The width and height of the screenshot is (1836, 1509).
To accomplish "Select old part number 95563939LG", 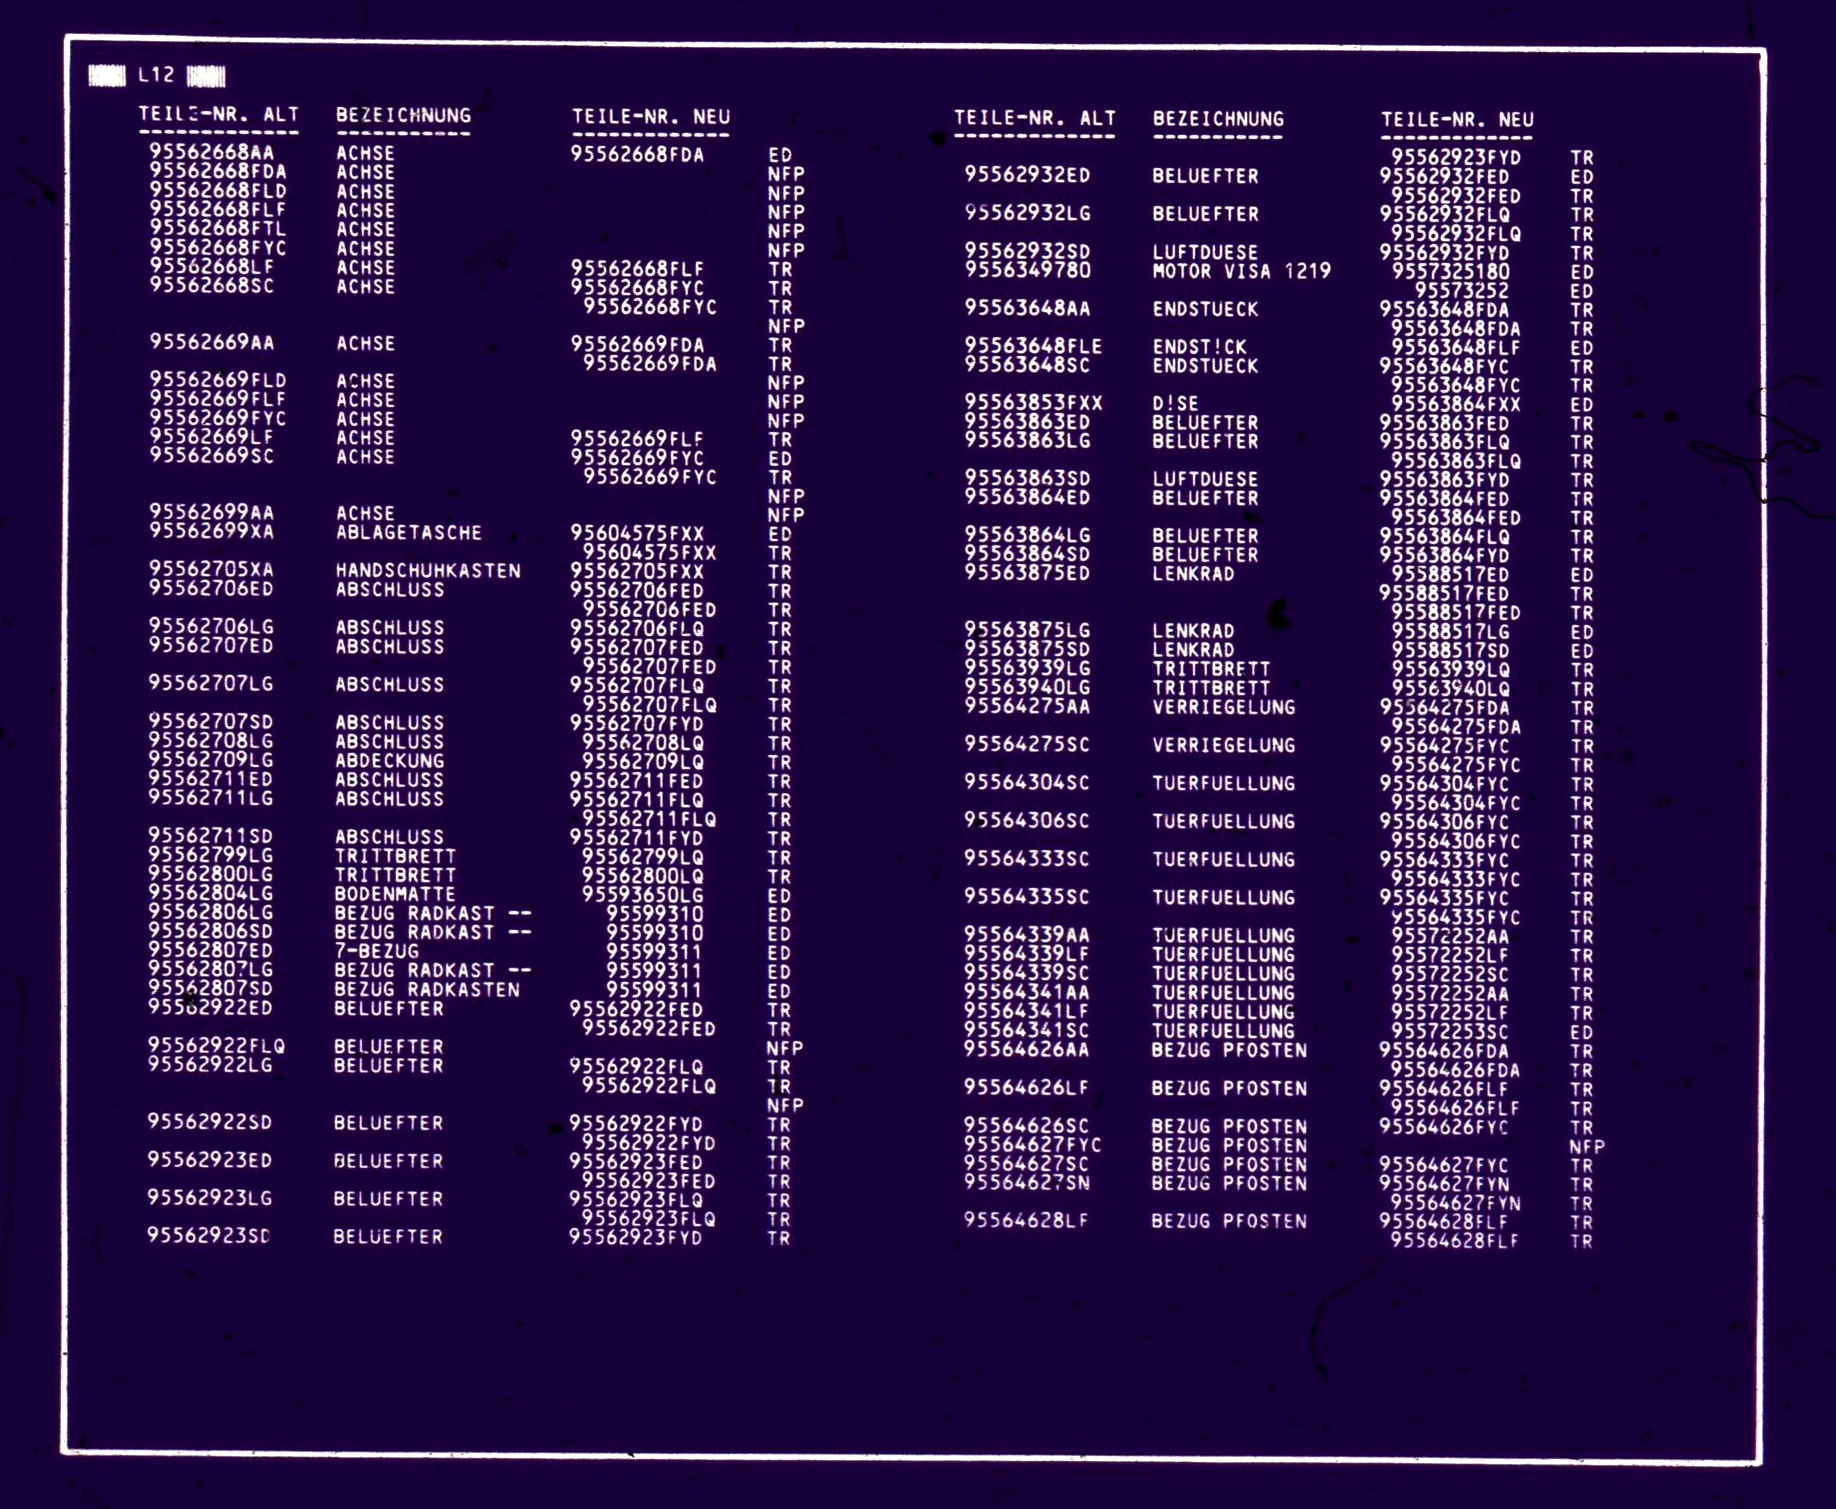I will click(x=1027, y=668).
